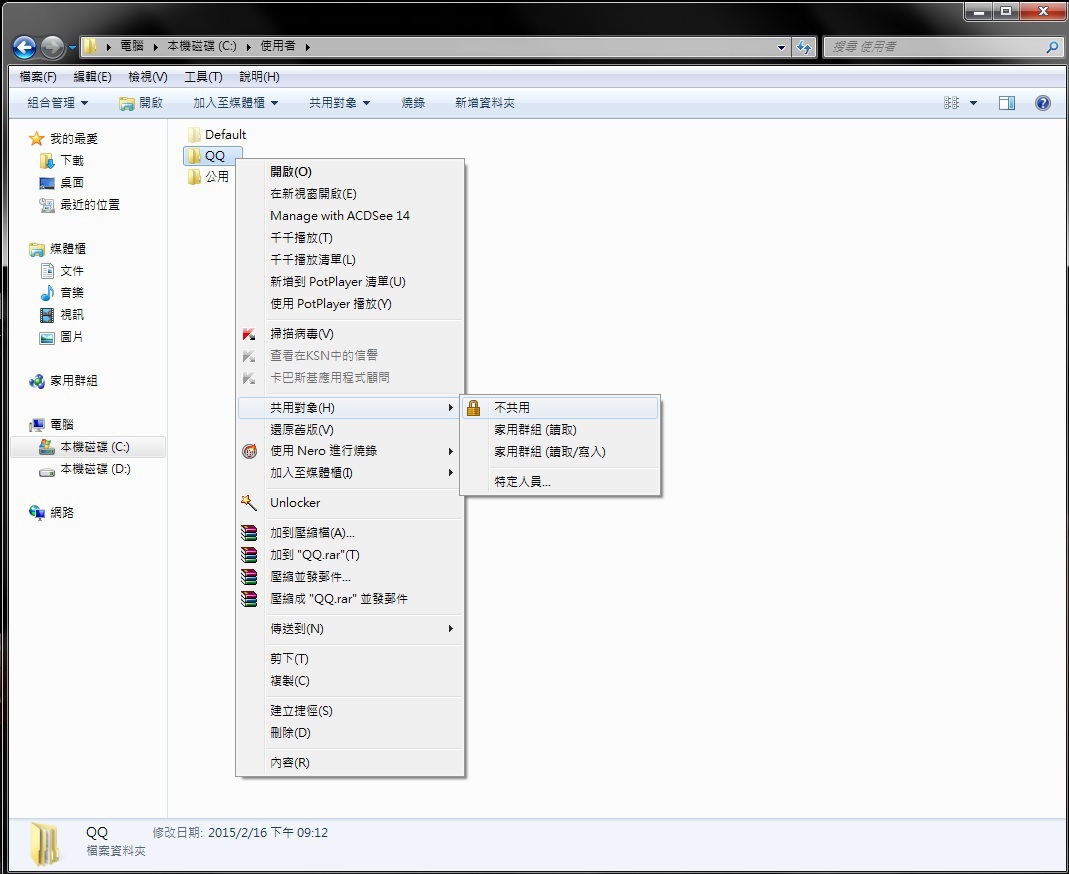The height and width of the screenshot is (874, 1069).
Task: Open the 檔案(F) menu
Action: coord(38,77)
